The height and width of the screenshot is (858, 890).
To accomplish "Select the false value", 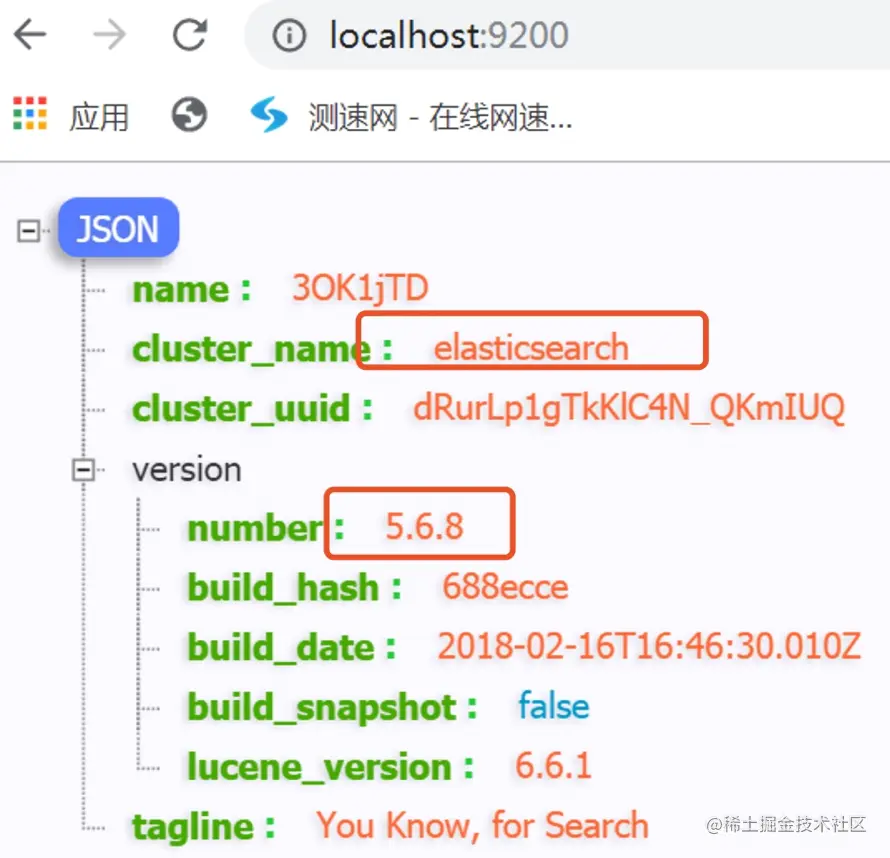I will coord(553,706).
